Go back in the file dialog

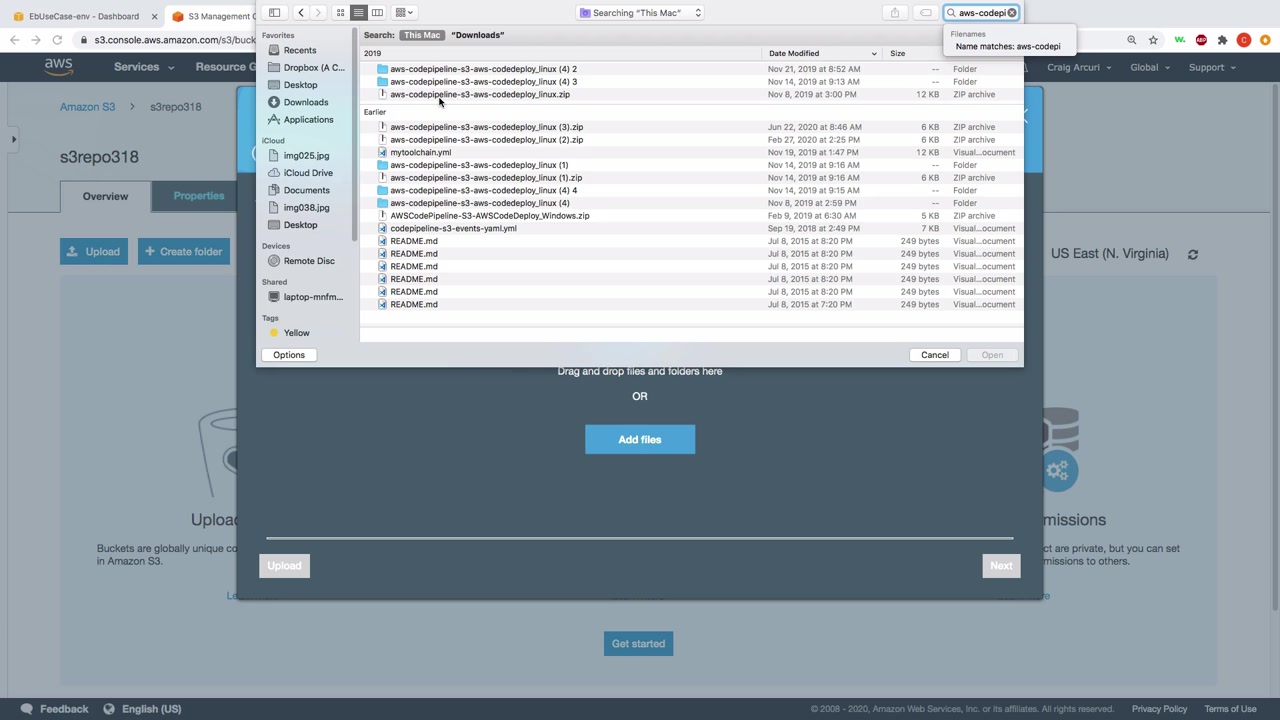click(300, 13)
